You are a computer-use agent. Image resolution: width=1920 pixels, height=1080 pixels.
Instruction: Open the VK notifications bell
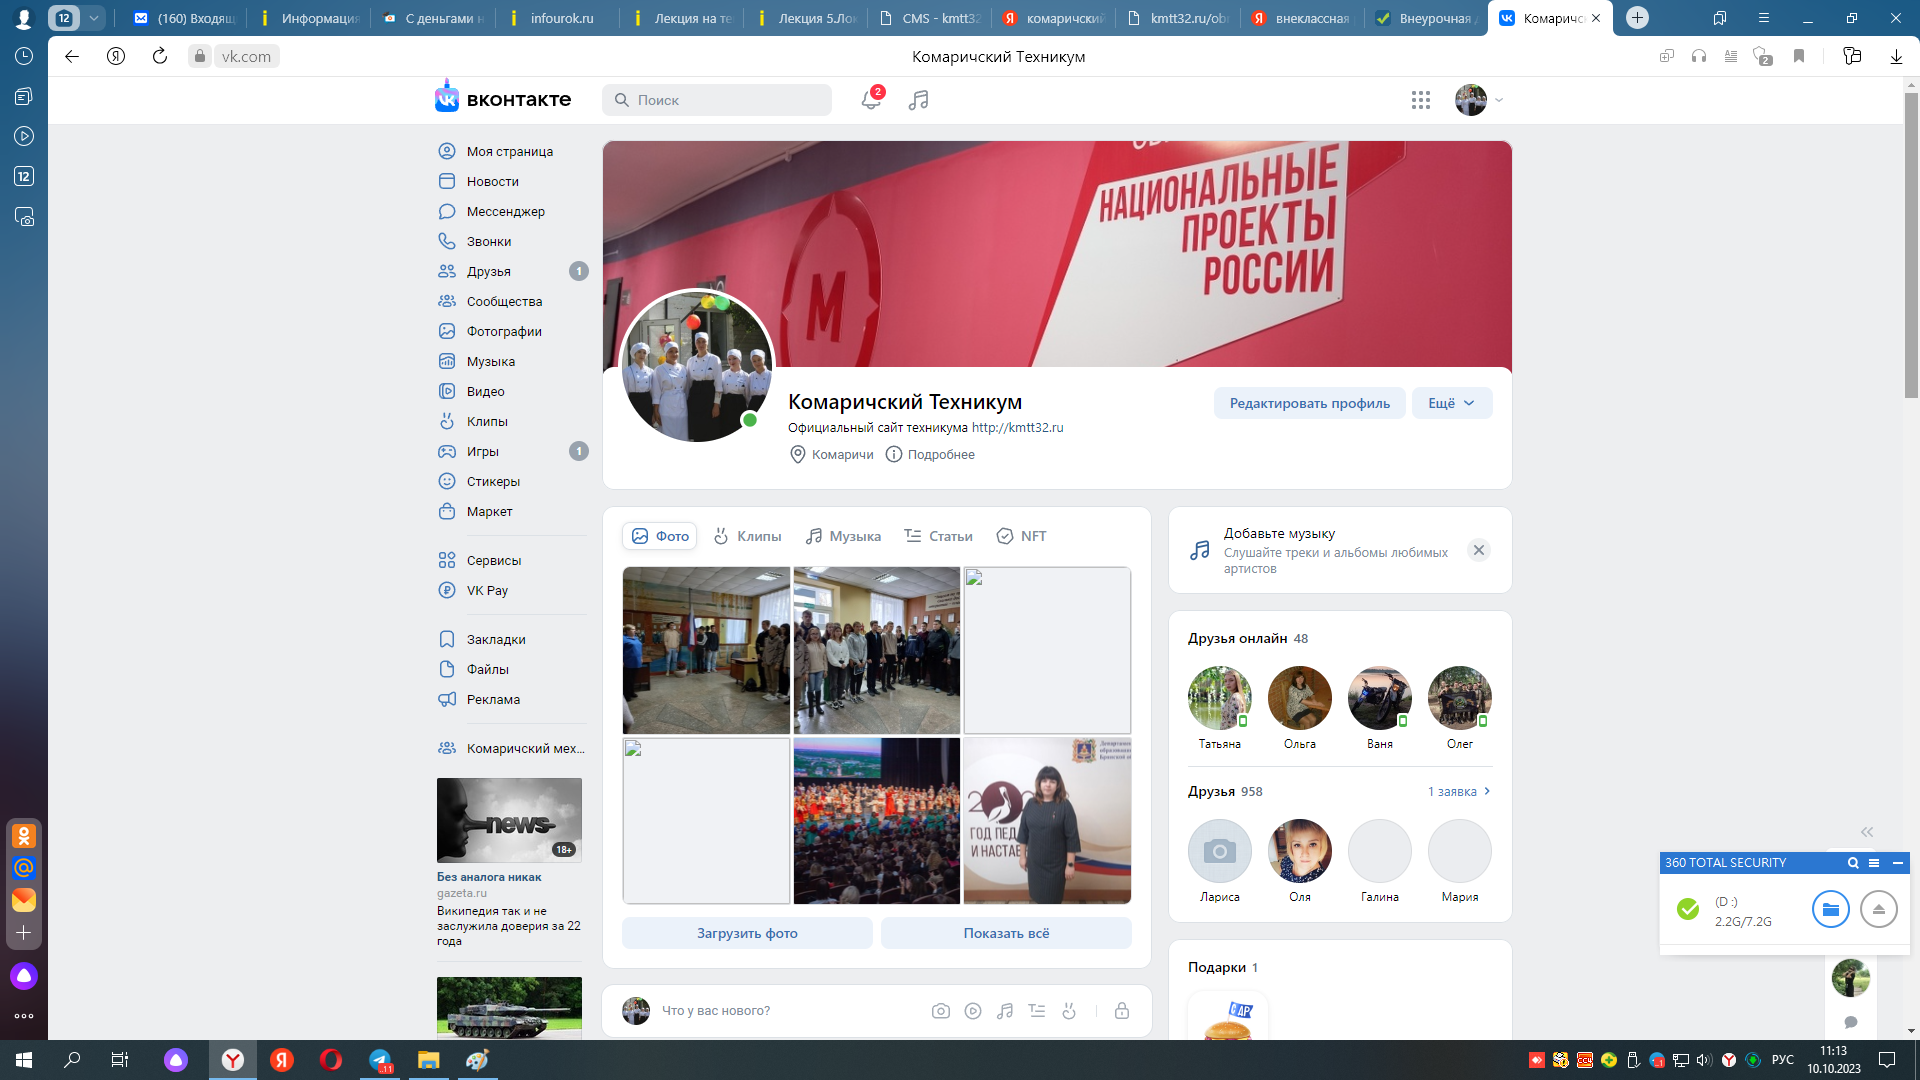871,100
